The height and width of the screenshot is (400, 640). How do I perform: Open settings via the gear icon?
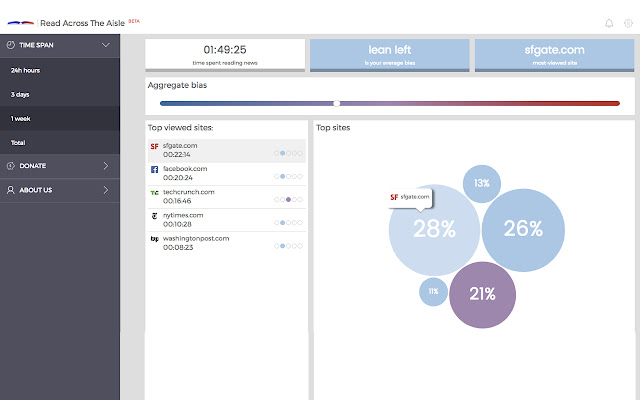(x=628, y=22)
